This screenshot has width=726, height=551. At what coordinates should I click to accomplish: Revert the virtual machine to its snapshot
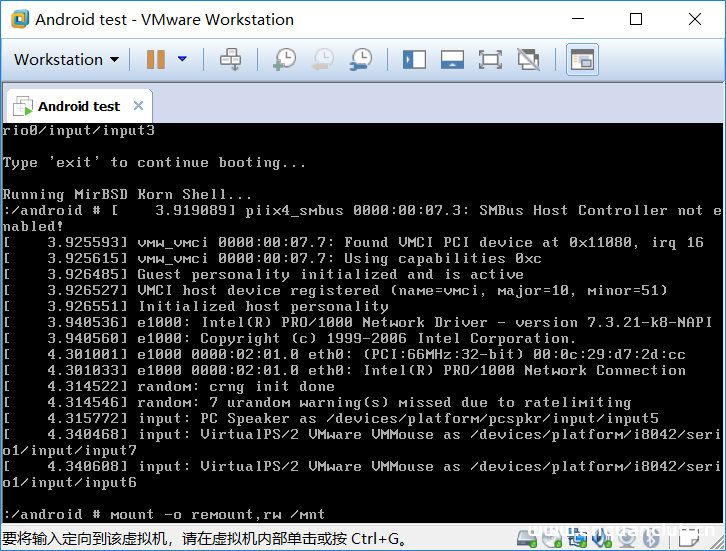click(323, 60)
